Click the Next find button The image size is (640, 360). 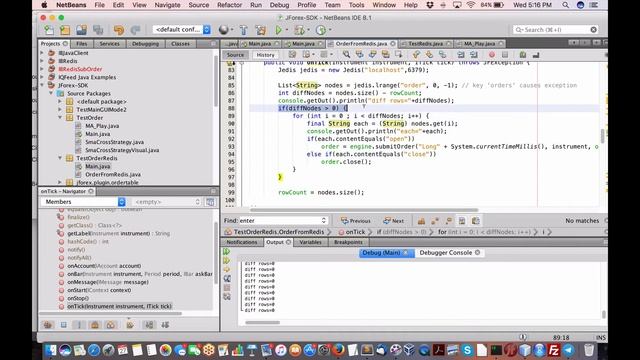coord(393,221)
